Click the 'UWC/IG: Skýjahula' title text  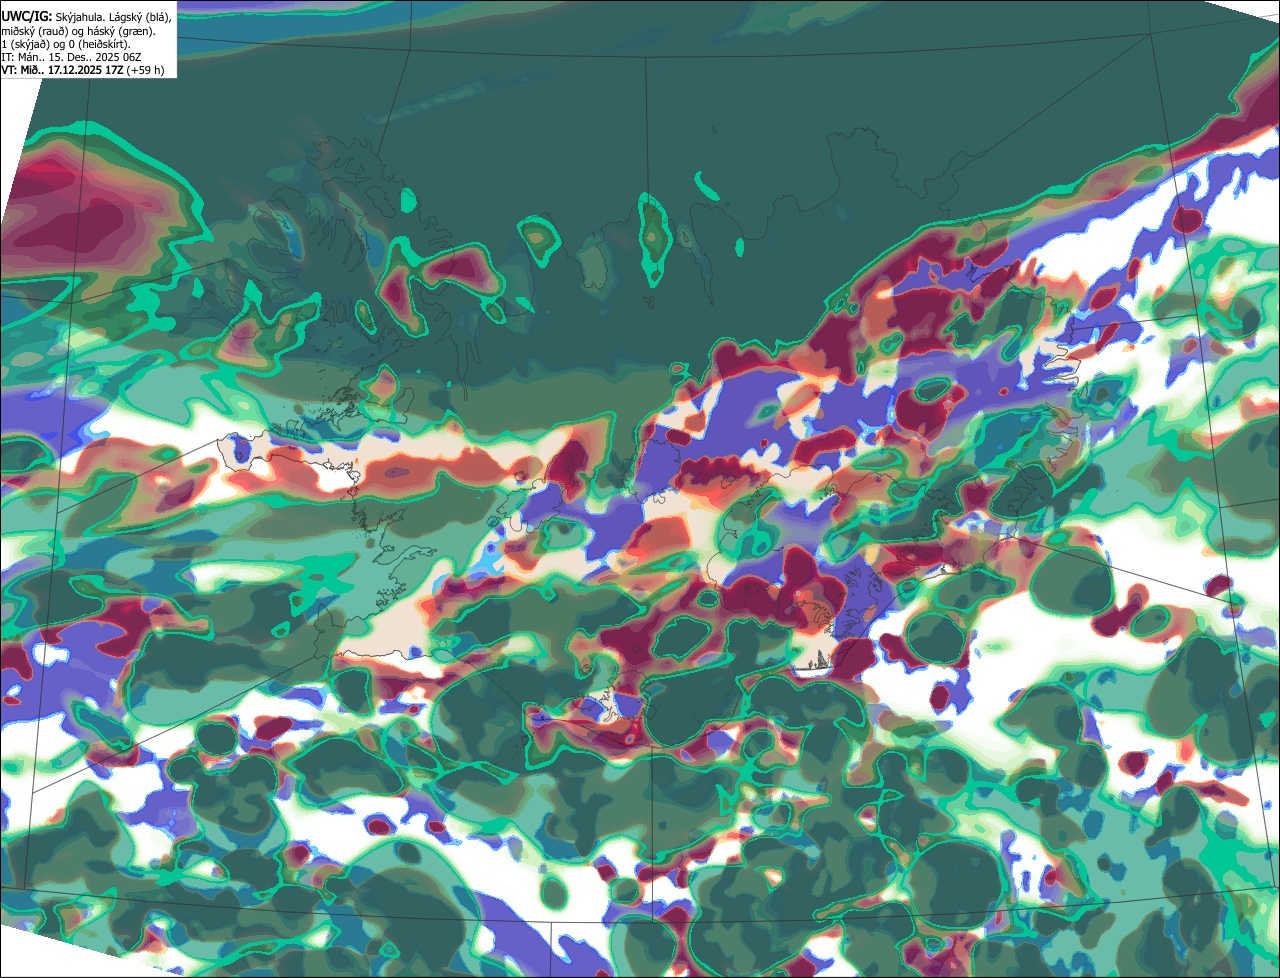pyautogui.click(x=53, y=17)
